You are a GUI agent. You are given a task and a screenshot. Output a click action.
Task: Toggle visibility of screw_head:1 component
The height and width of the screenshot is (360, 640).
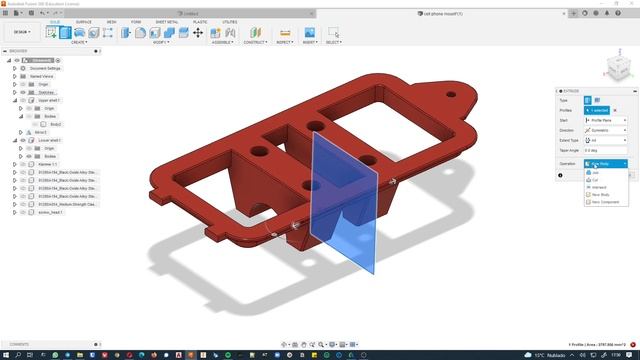point(23,212)
